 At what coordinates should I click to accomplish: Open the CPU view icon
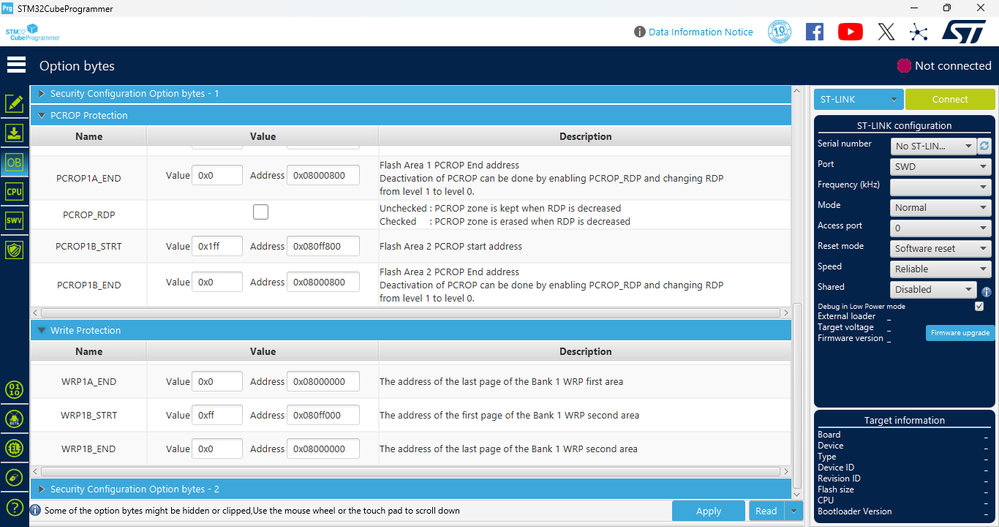(14, 192)
